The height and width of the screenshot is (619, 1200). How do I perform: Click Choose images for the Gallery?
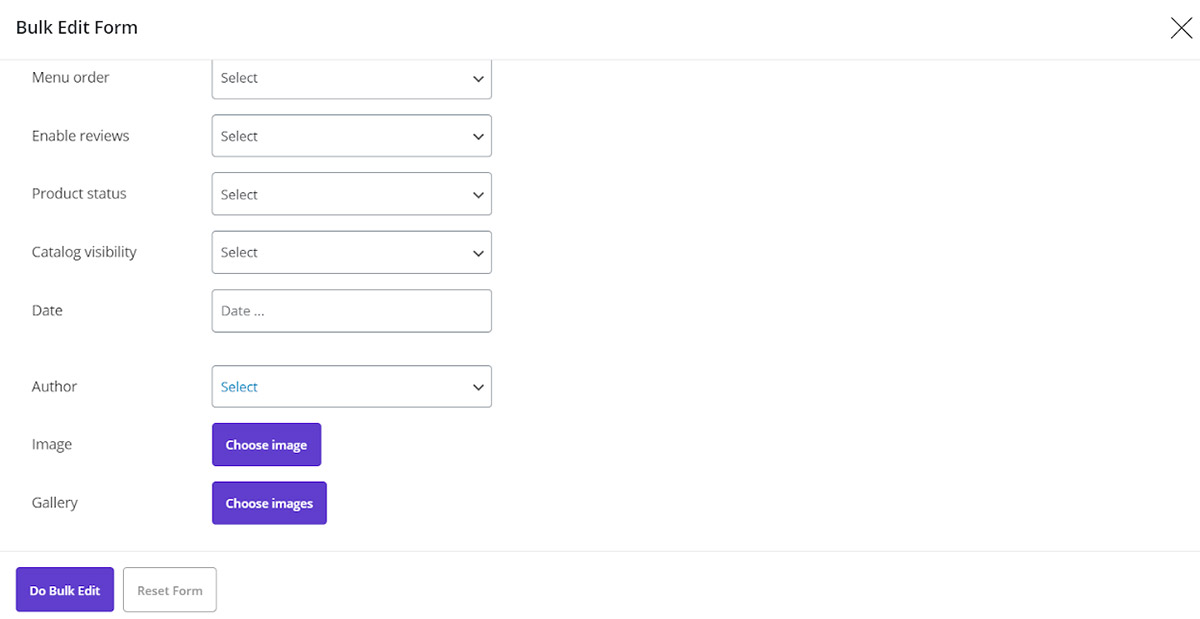(269, 503)
